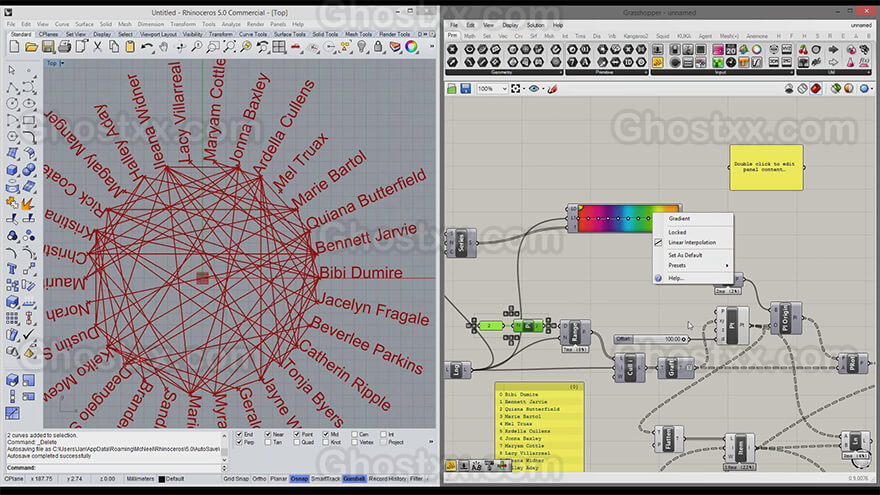
Task: Click the Zoom Extents icon in Rhino toolbar
Action: coord(230,47)
